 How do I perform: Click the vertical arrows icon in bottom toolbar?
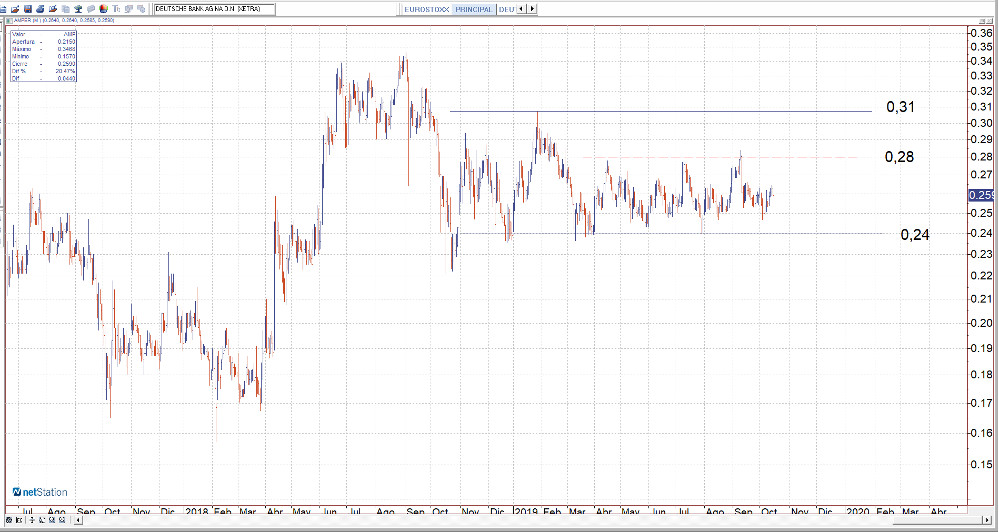tap(32, 520)
